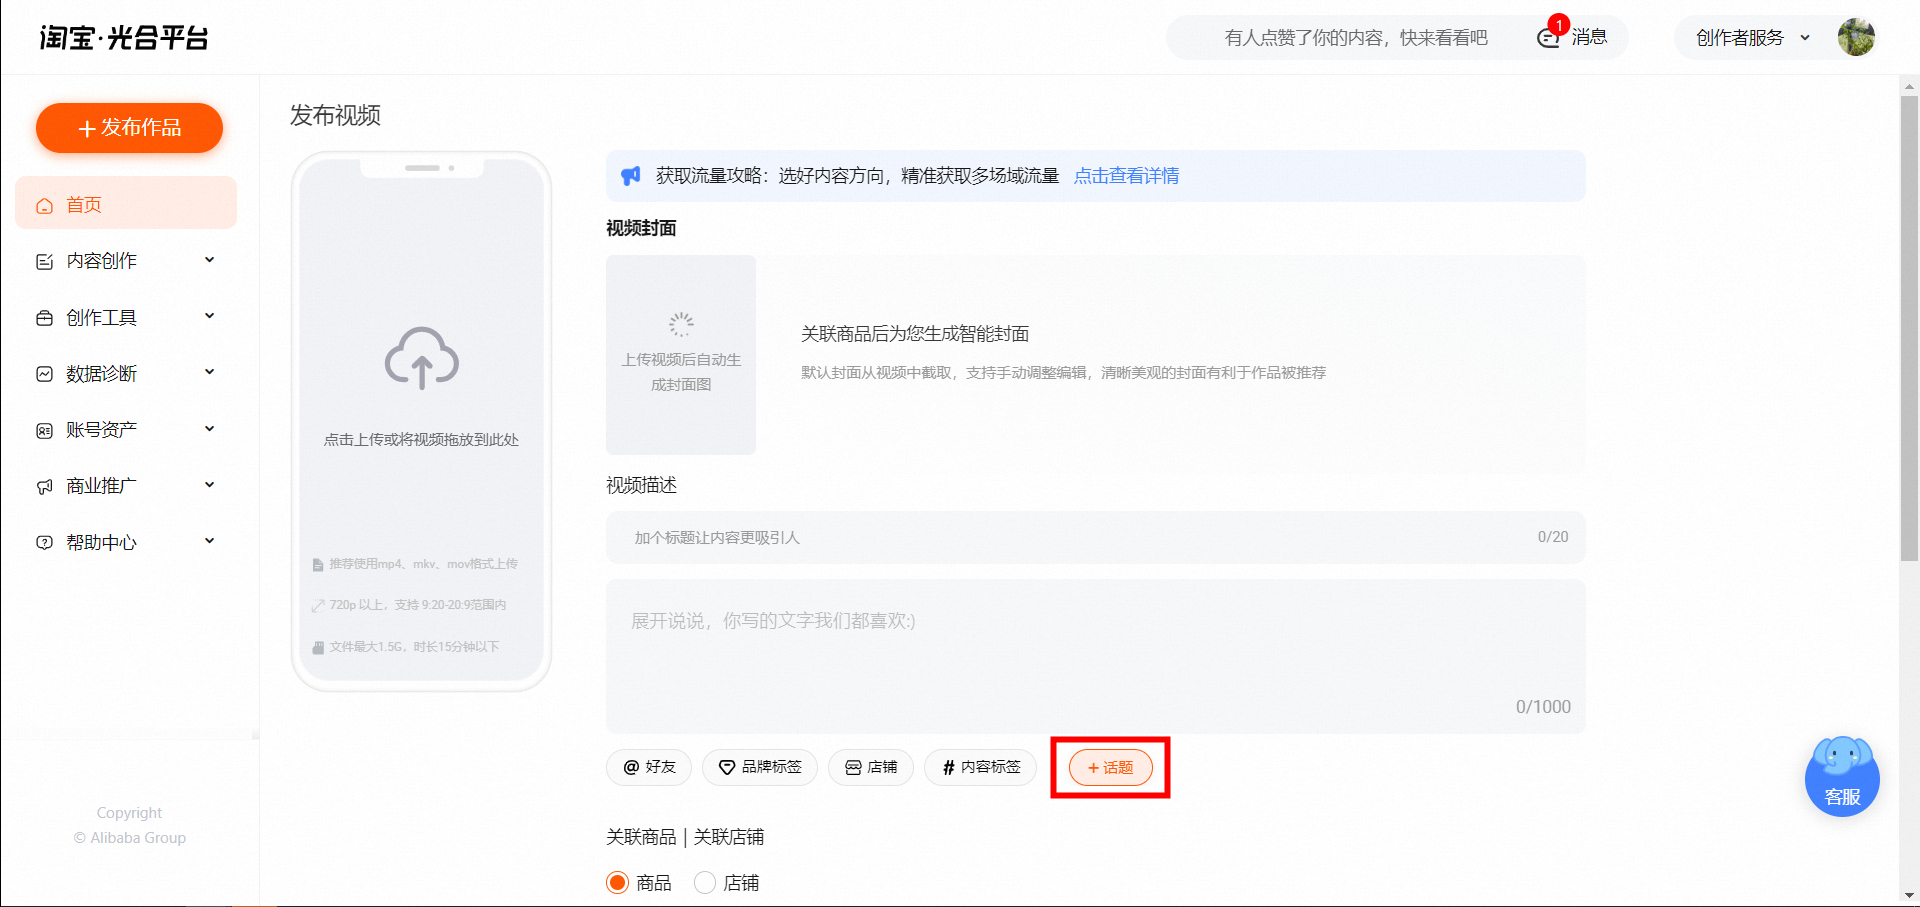The width and height of the screenshot is (1920, 907).
Task: Click the blue megaphone icon in tip banner
Action: 630,176
